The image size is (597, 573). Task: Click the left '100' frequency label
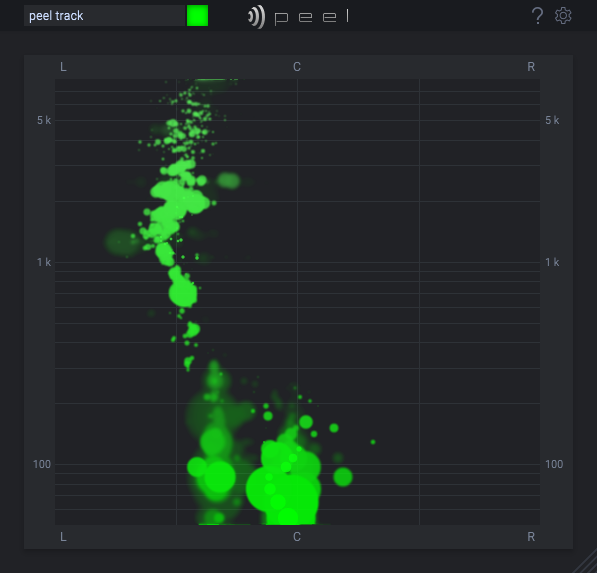42,464
